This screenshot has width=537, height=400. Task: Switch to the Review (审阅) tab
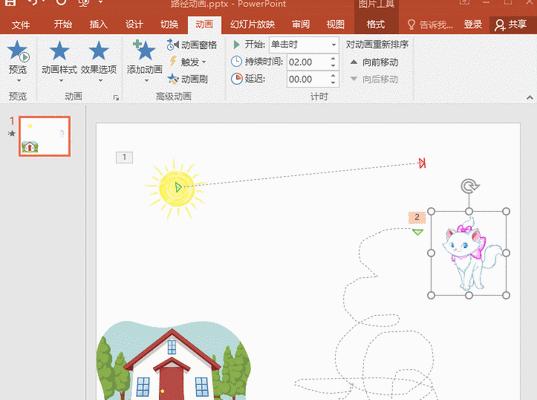pos(301,24)
